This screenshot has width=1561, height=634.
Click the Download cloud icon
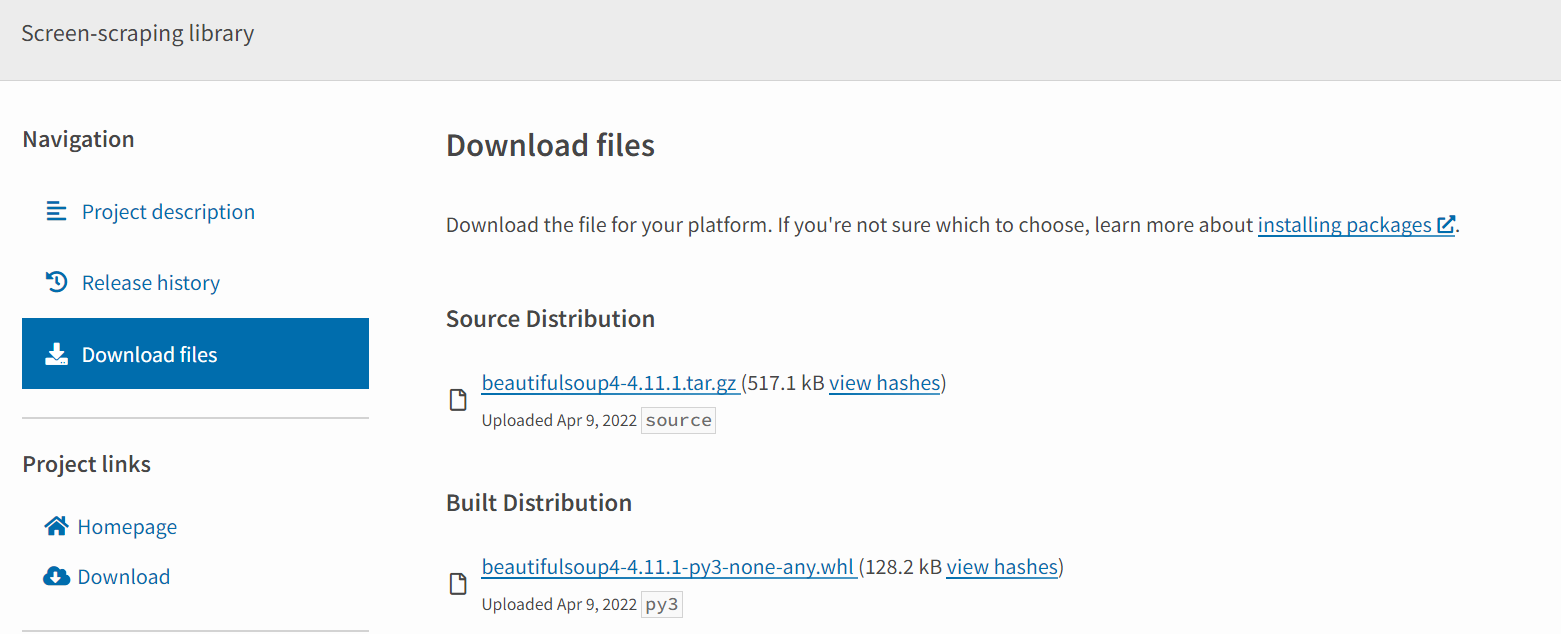[55, 575]
